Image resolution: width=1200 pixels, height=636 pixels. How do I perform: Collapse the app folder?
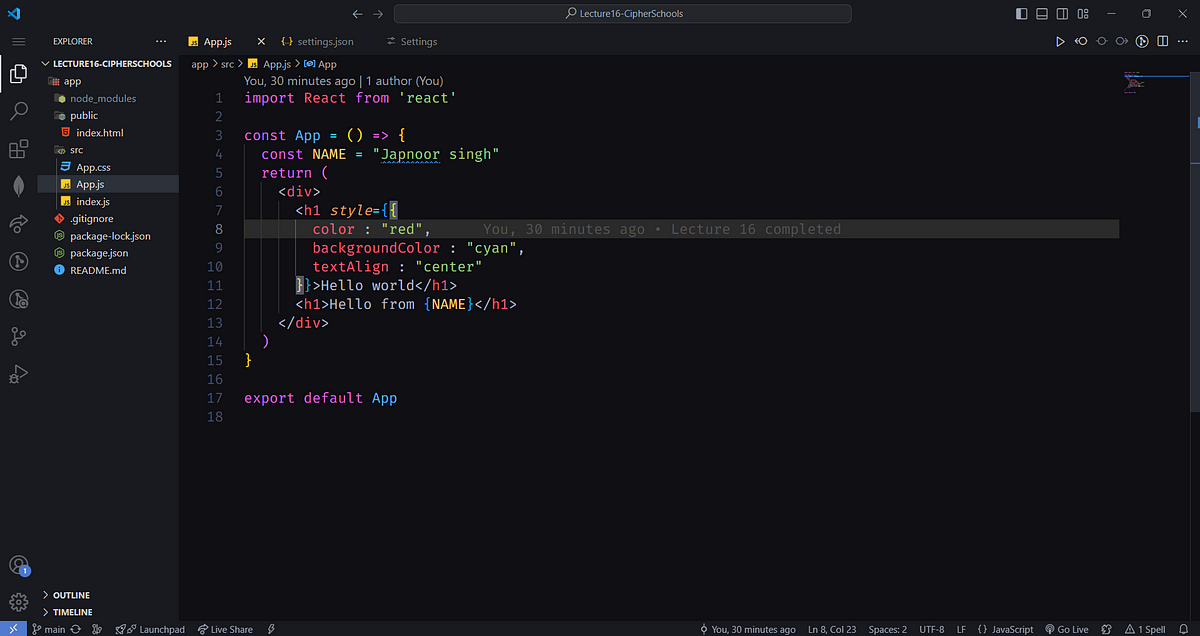click(x=108, y=81)
